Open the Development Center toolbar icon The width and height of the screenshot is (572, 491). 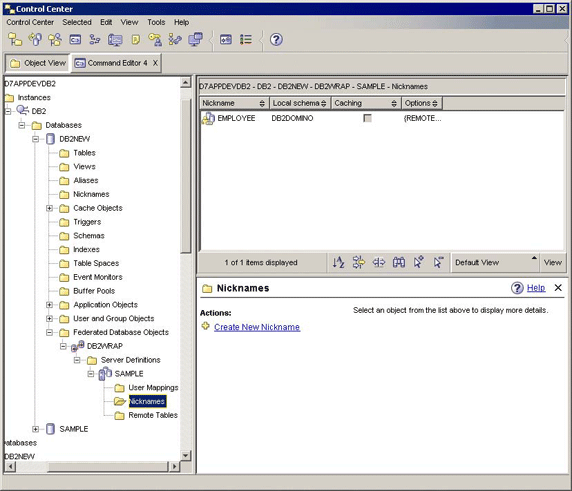coord(175,39)
